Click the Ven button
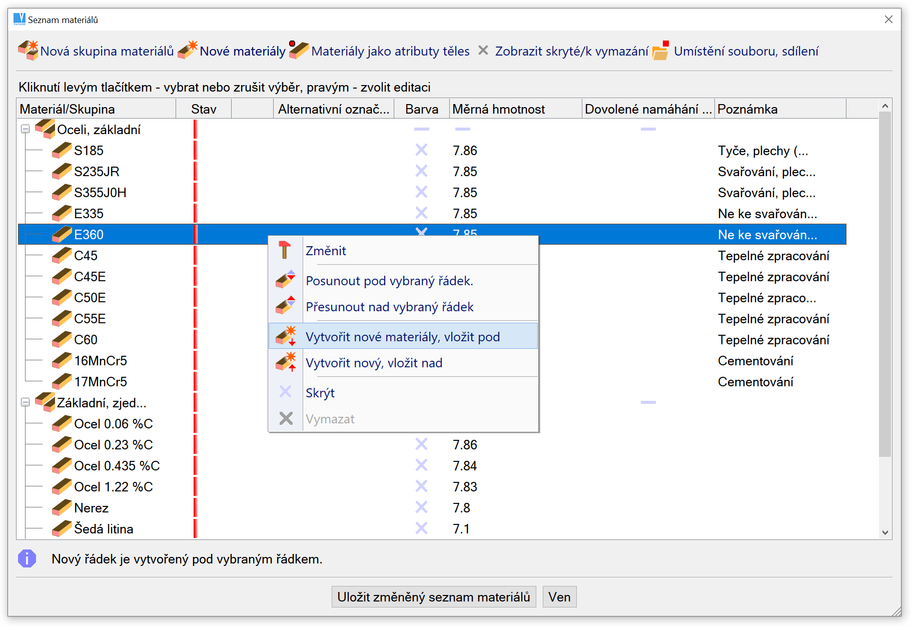 click(559, 597)
